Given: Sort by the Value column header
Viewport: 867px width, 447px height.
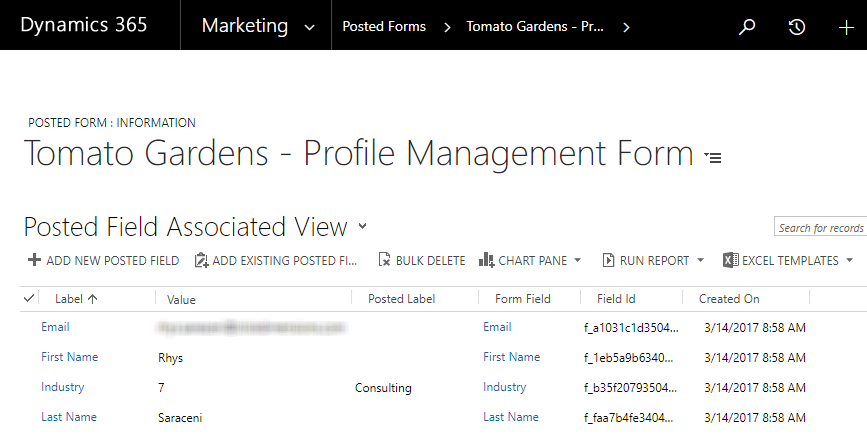Looking at the screenshot, I should [181, 299].
